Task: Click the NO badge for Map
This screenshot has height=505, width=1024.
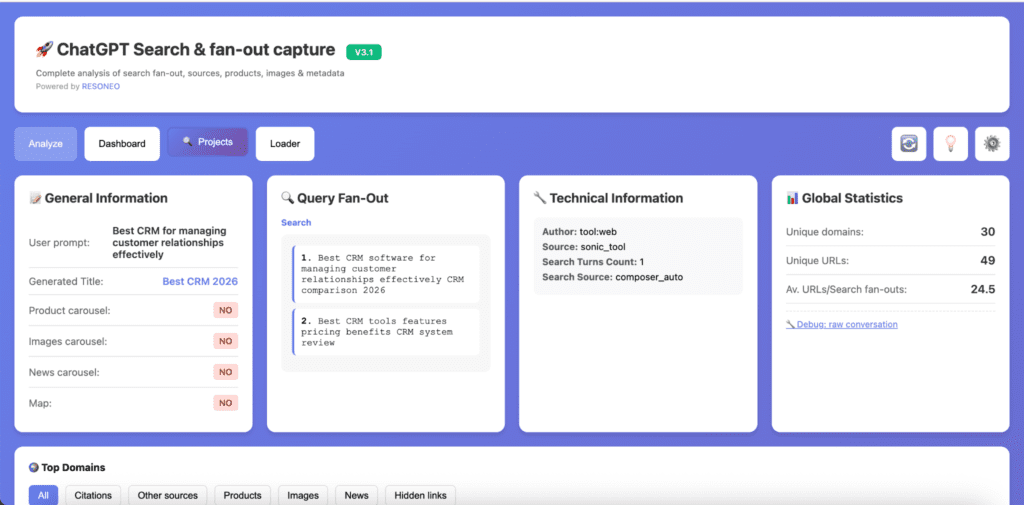Action: point(225,403)
